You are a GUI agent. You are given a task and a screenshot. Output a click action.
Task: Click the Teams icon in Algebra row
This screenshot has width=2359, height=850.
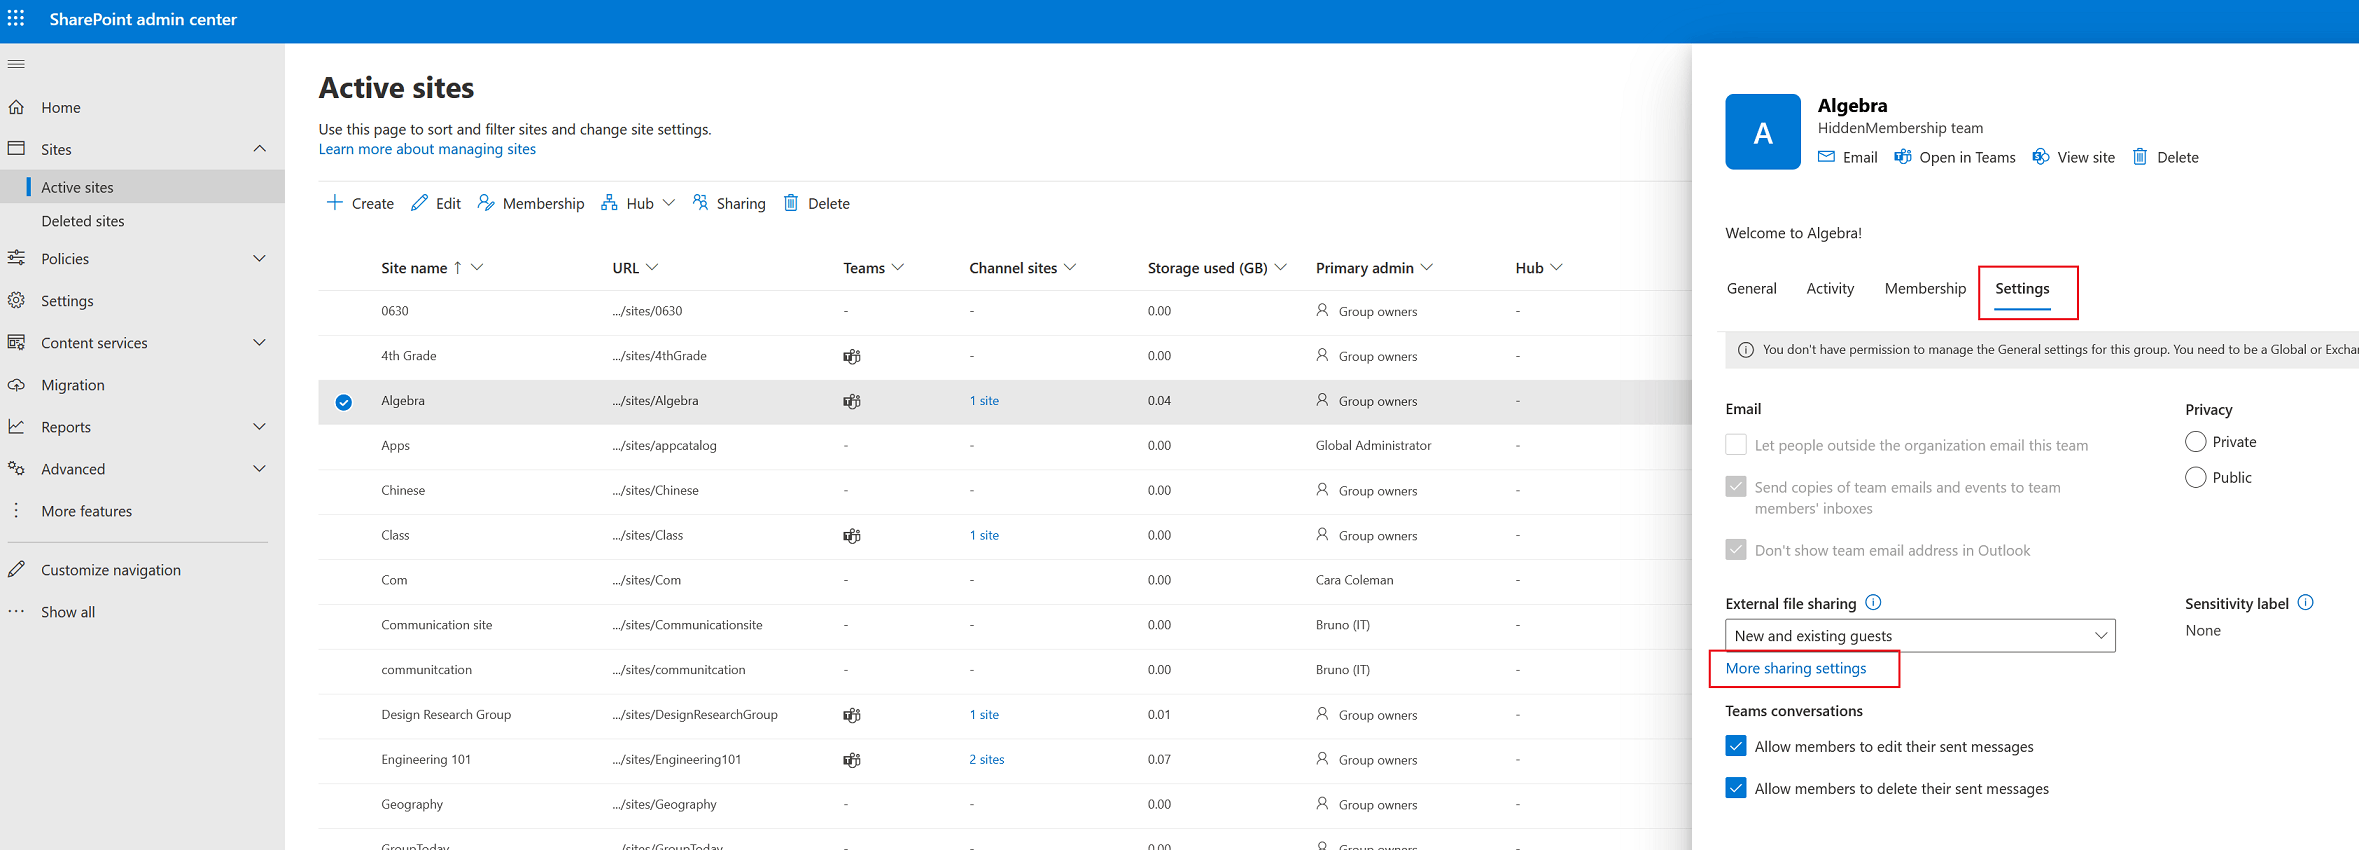[x=852, y=401]
